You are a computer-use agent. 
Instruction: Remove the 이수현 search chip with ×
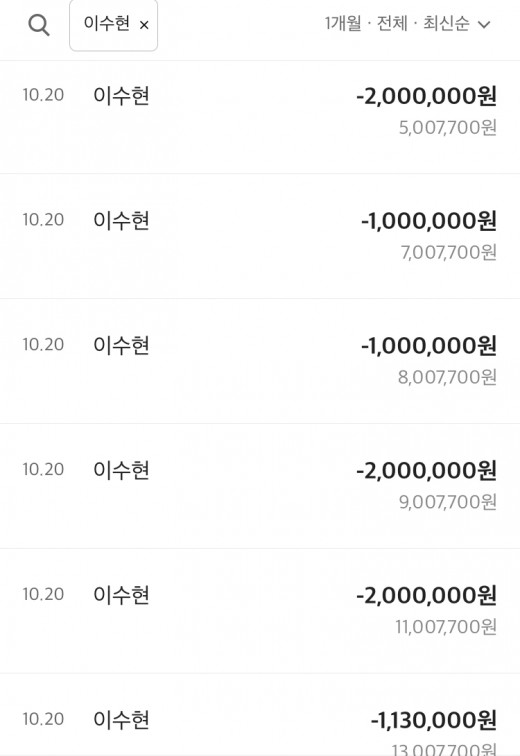pos(144,25)
